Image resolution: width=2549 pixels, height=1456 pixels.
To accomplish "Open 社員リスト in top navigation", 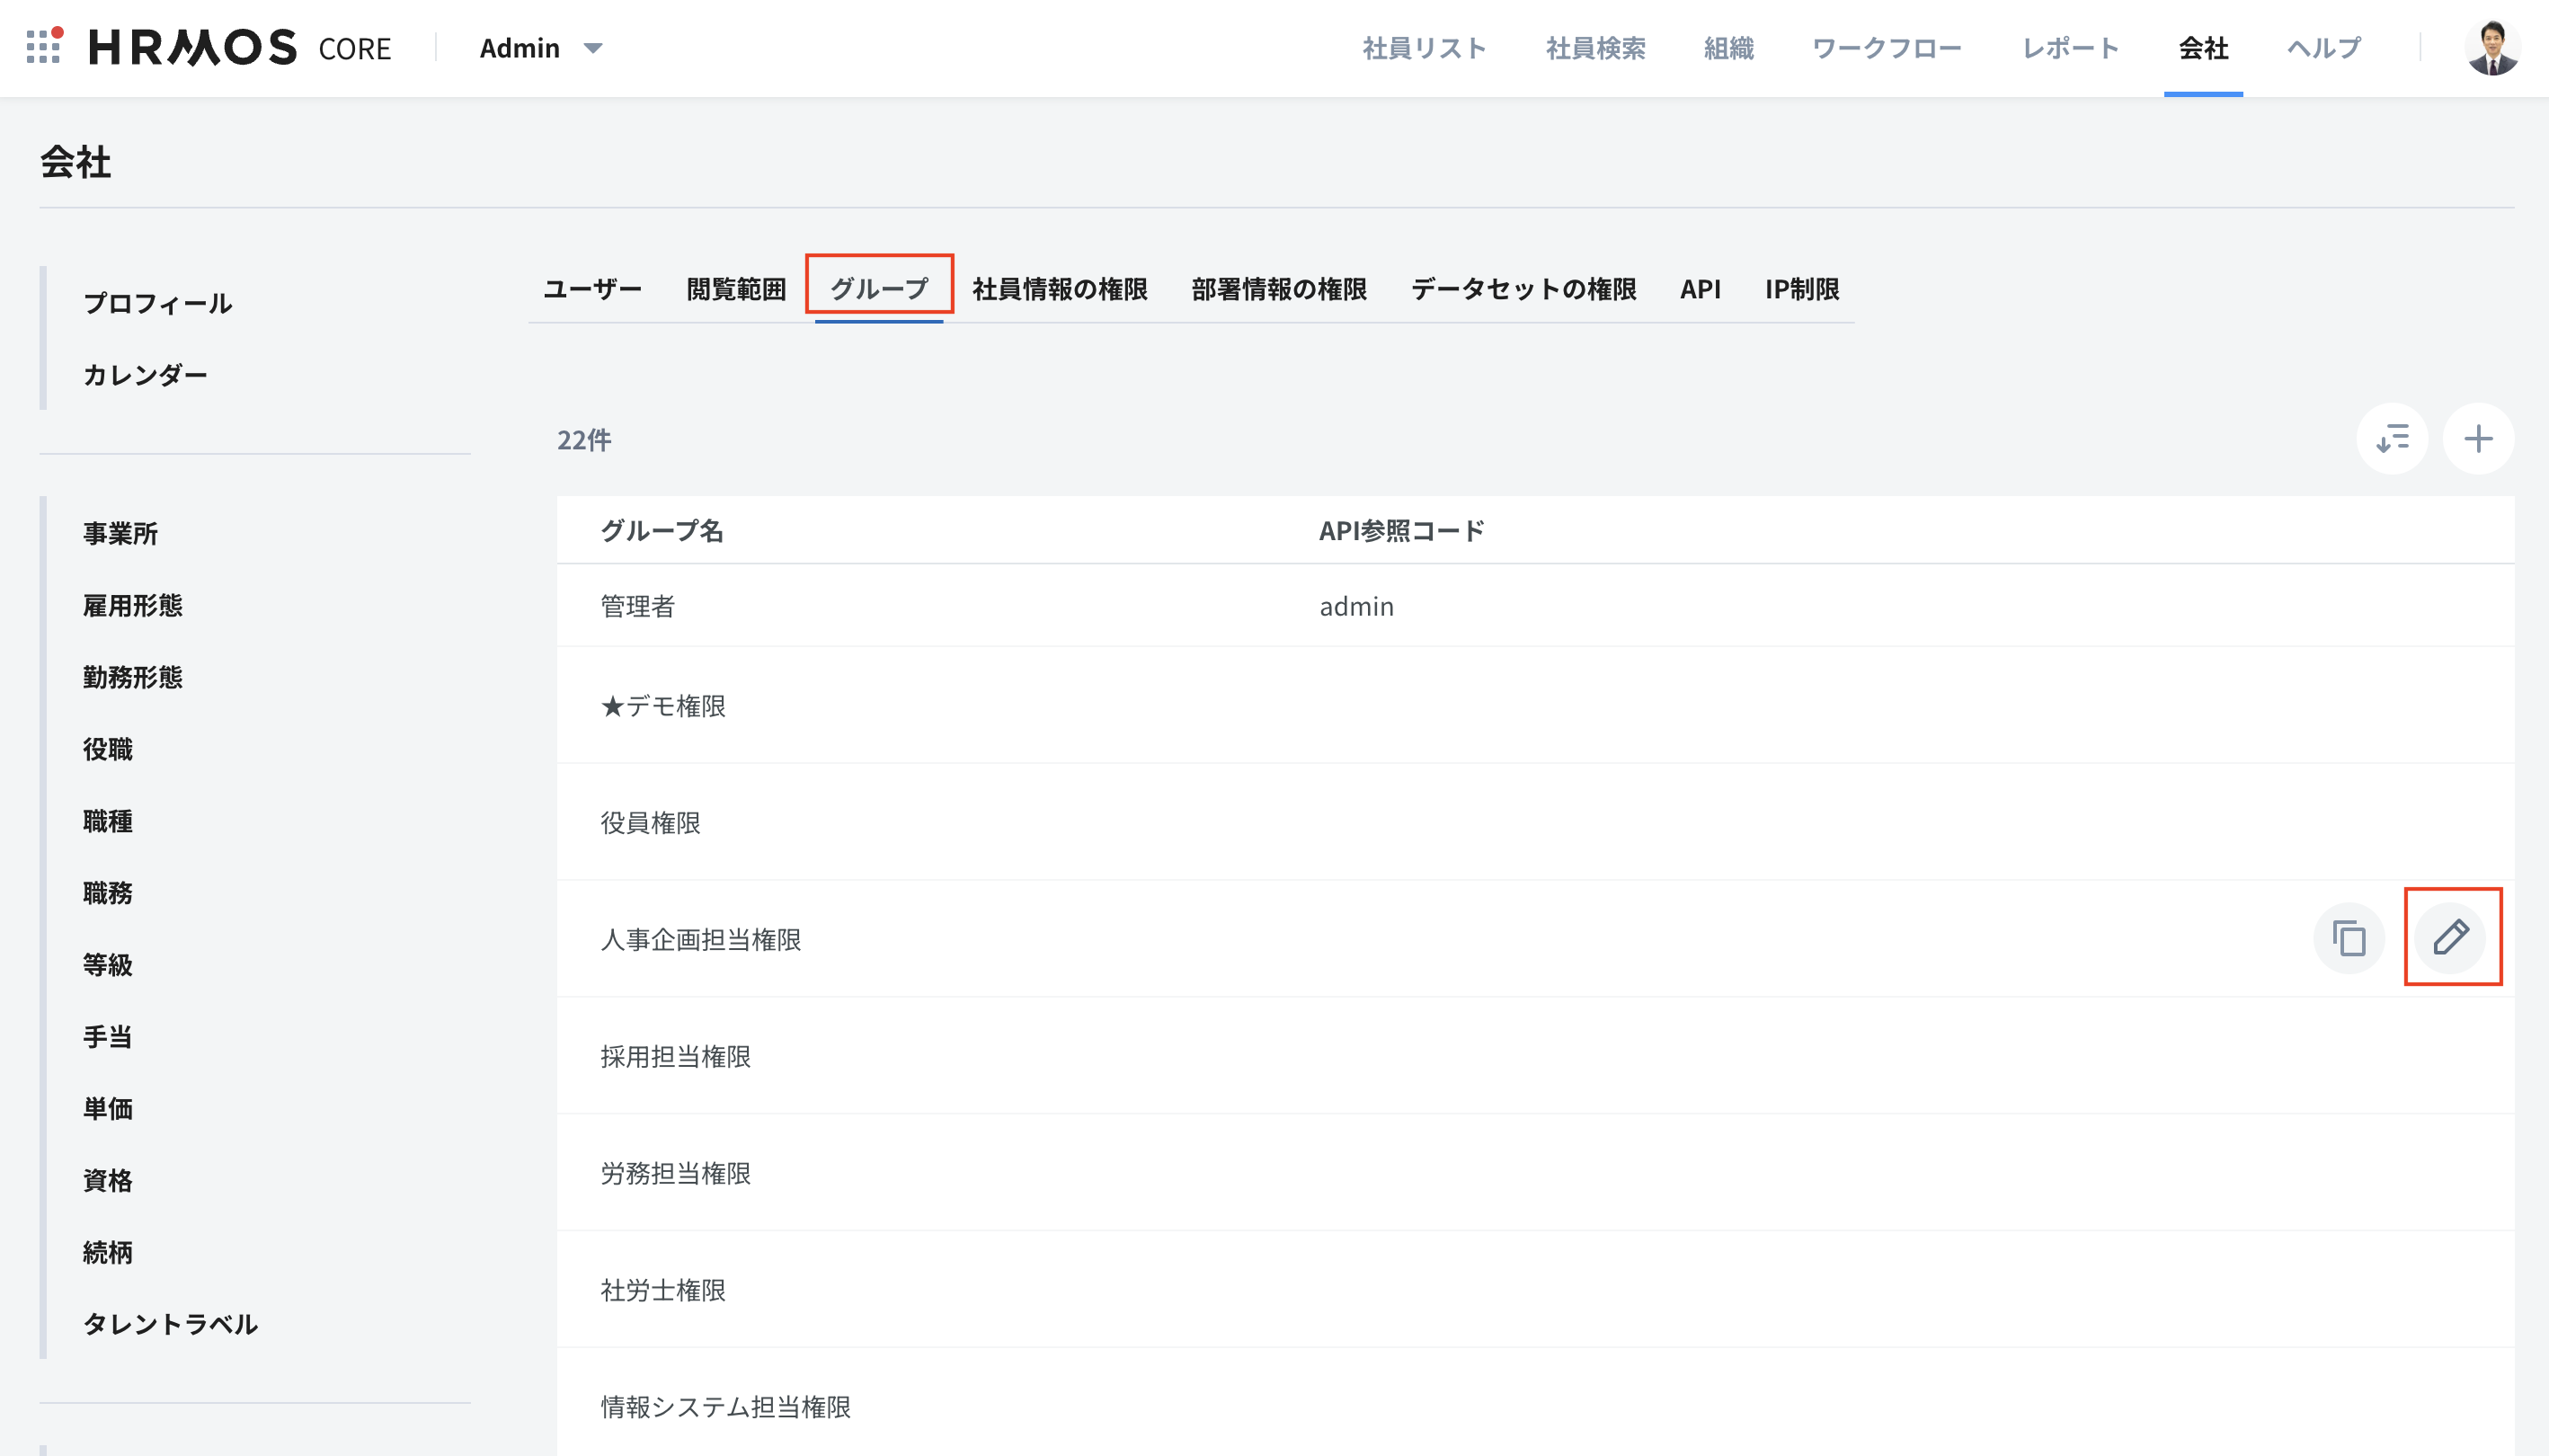I will pos(1423,47).
